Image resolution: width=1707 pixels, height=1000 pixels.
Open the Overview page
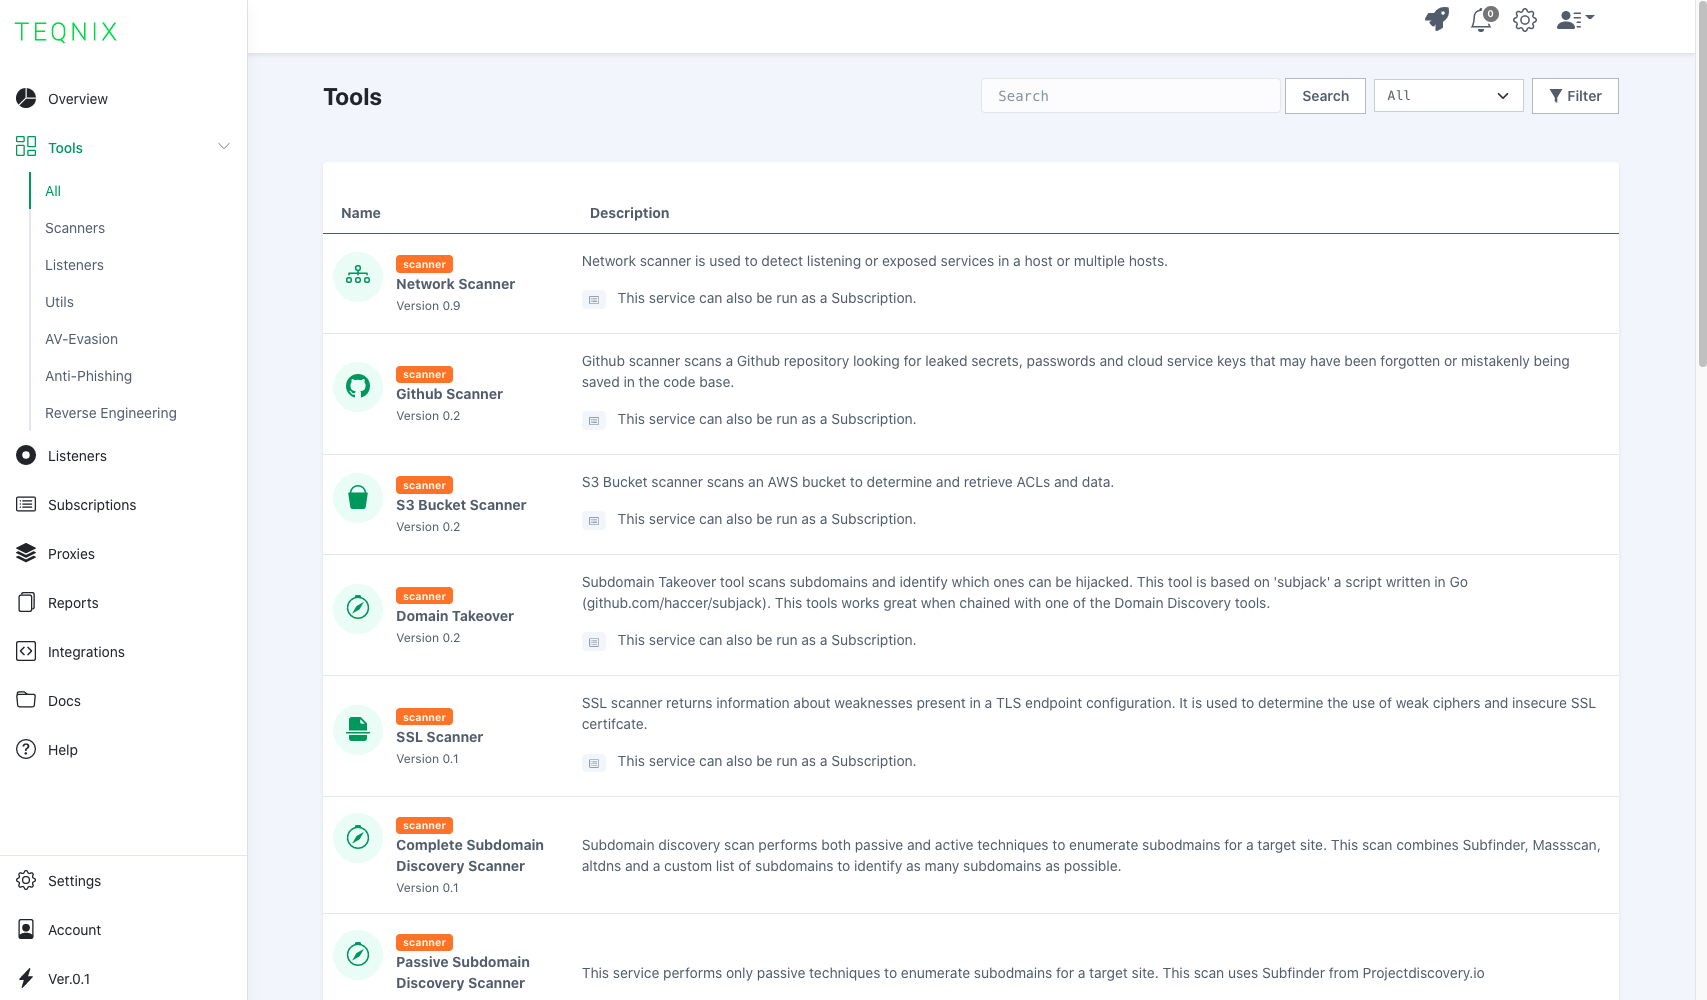[77, 98]
